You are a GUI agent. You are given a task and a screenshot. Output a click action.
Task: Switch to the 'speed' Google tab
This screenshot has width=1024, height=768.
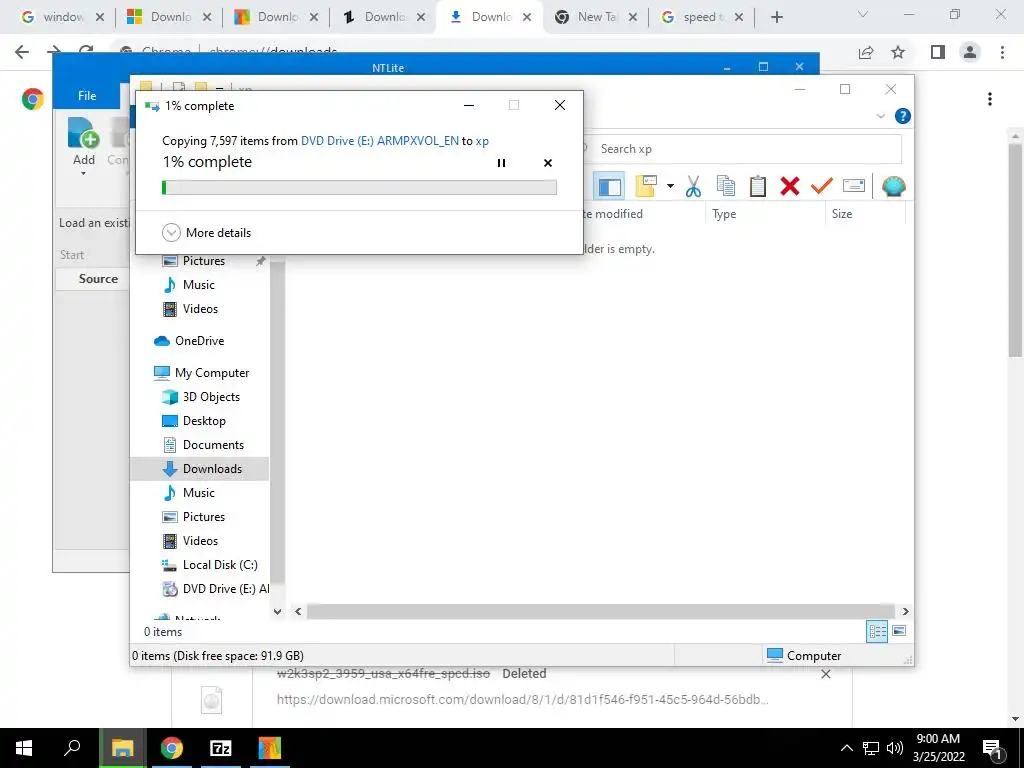(x=702, y=17)
